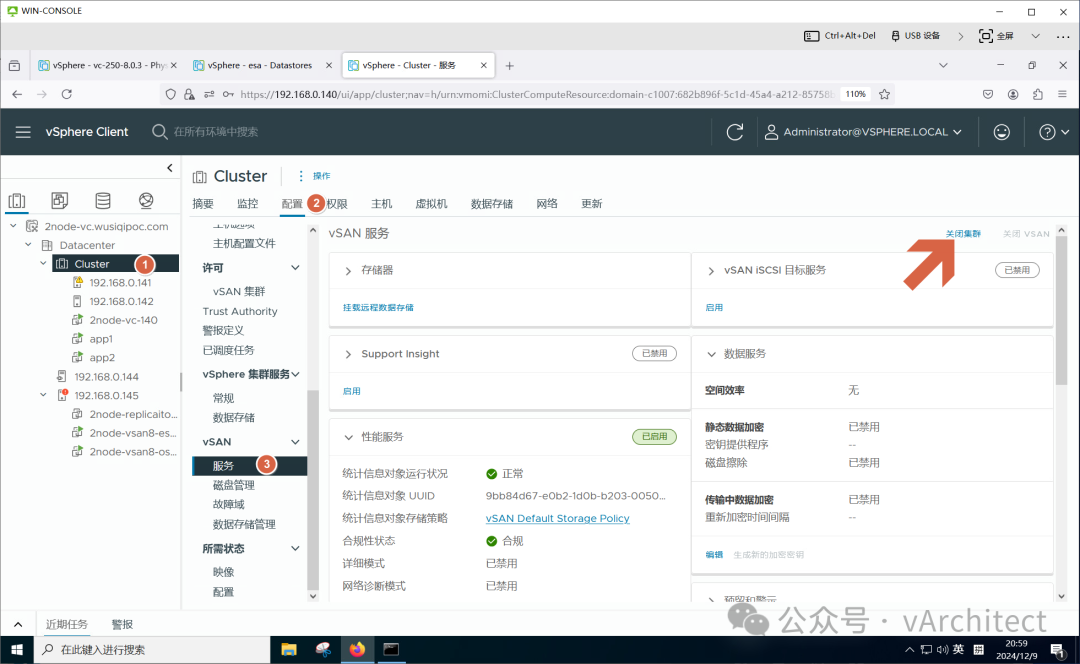
Task: Open the Datastores (数据存储) tab
Action: pos(492,204)
